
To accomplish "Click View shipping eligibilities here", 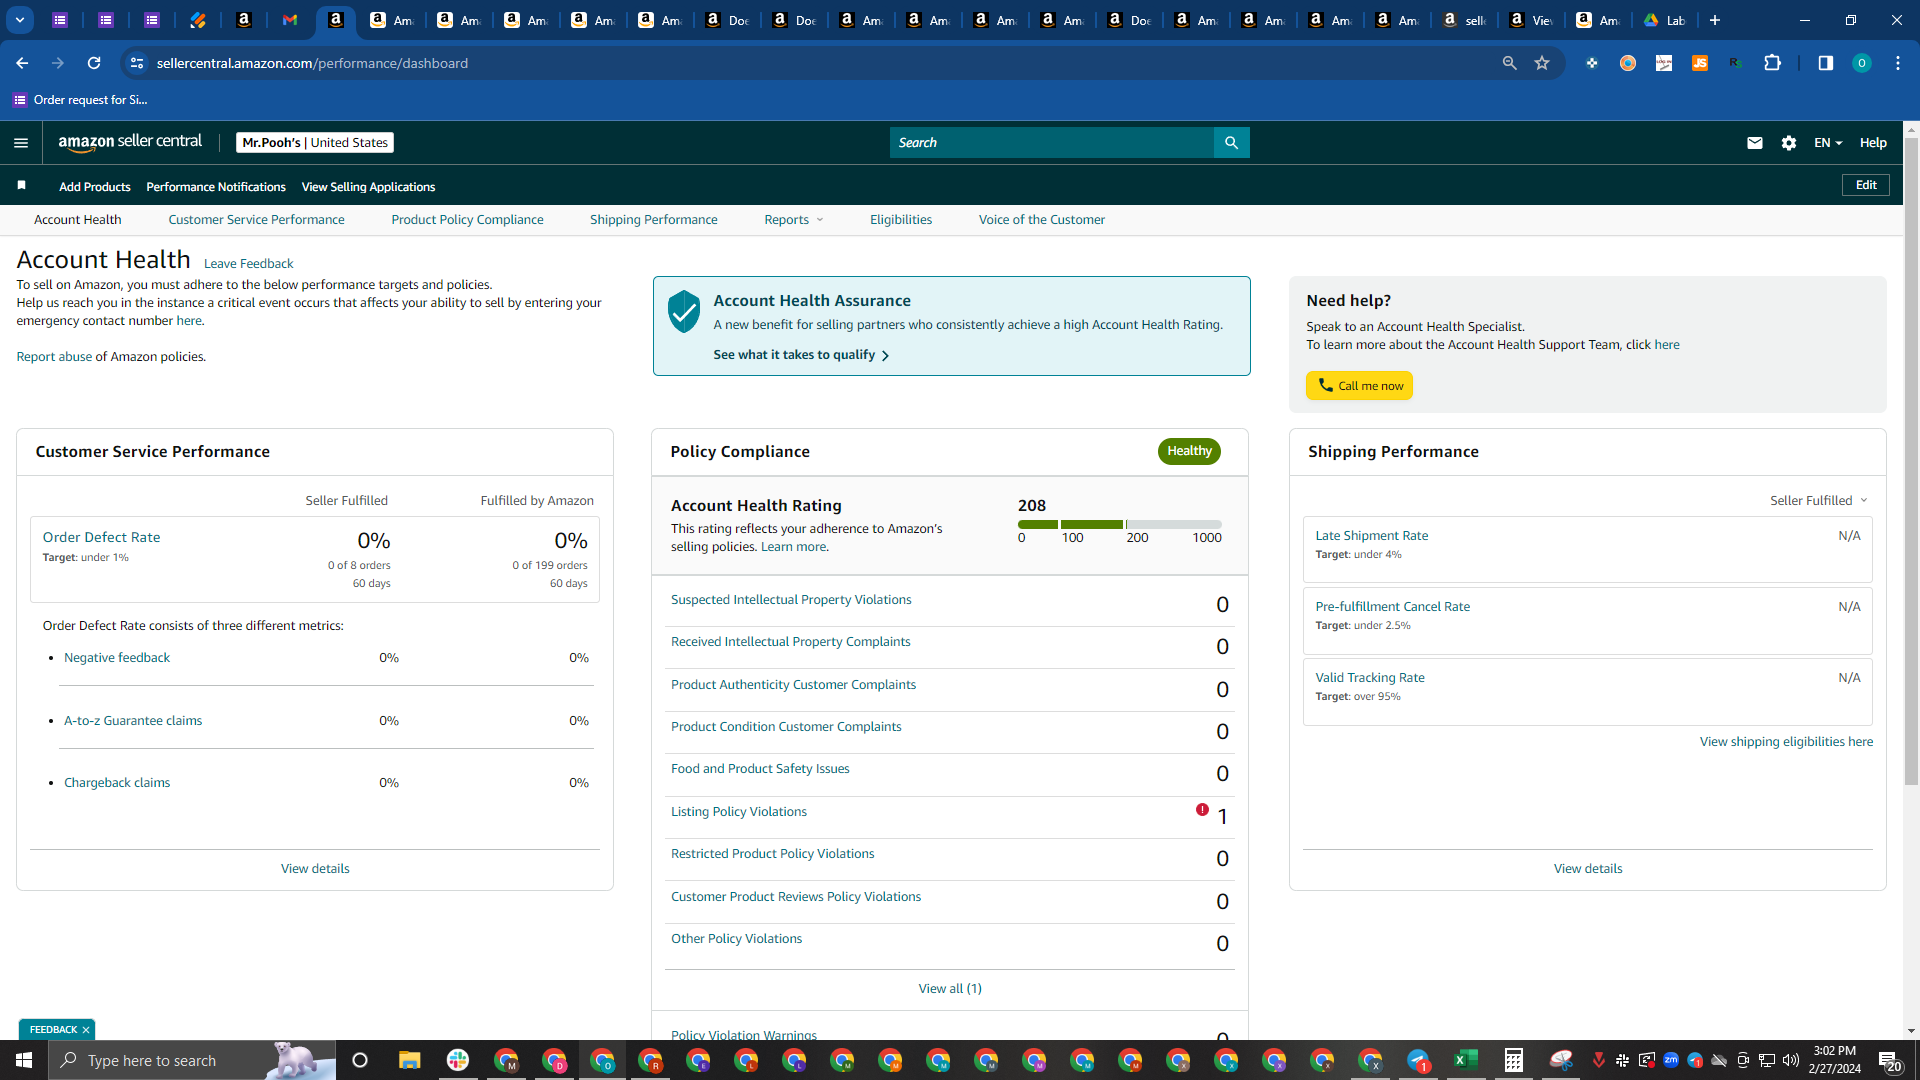I will 1786,742.
